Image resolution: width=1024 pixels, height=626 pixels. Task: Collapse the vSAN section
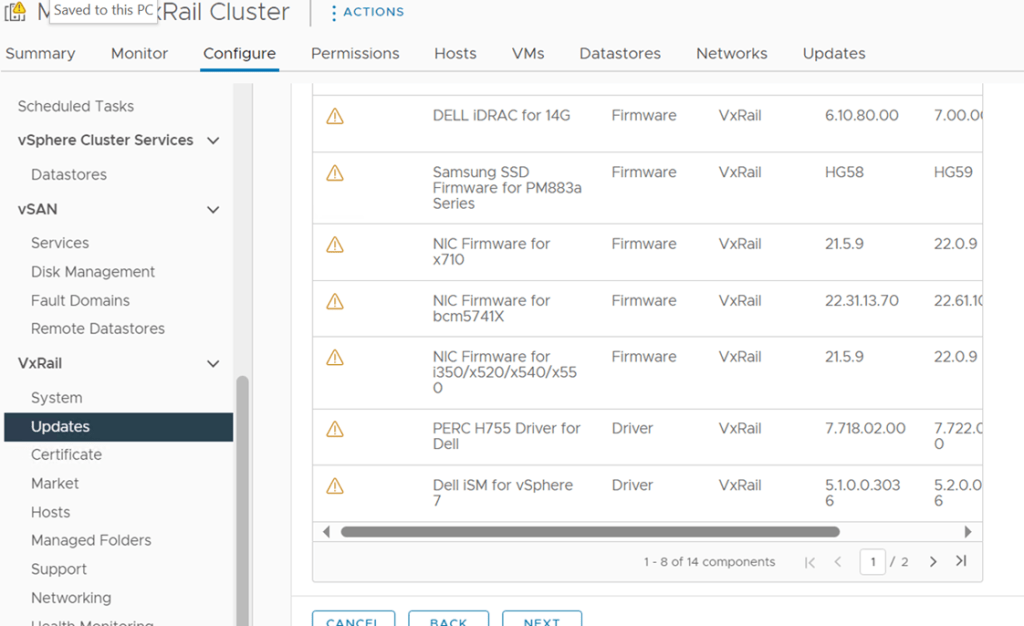click(213, 210)
